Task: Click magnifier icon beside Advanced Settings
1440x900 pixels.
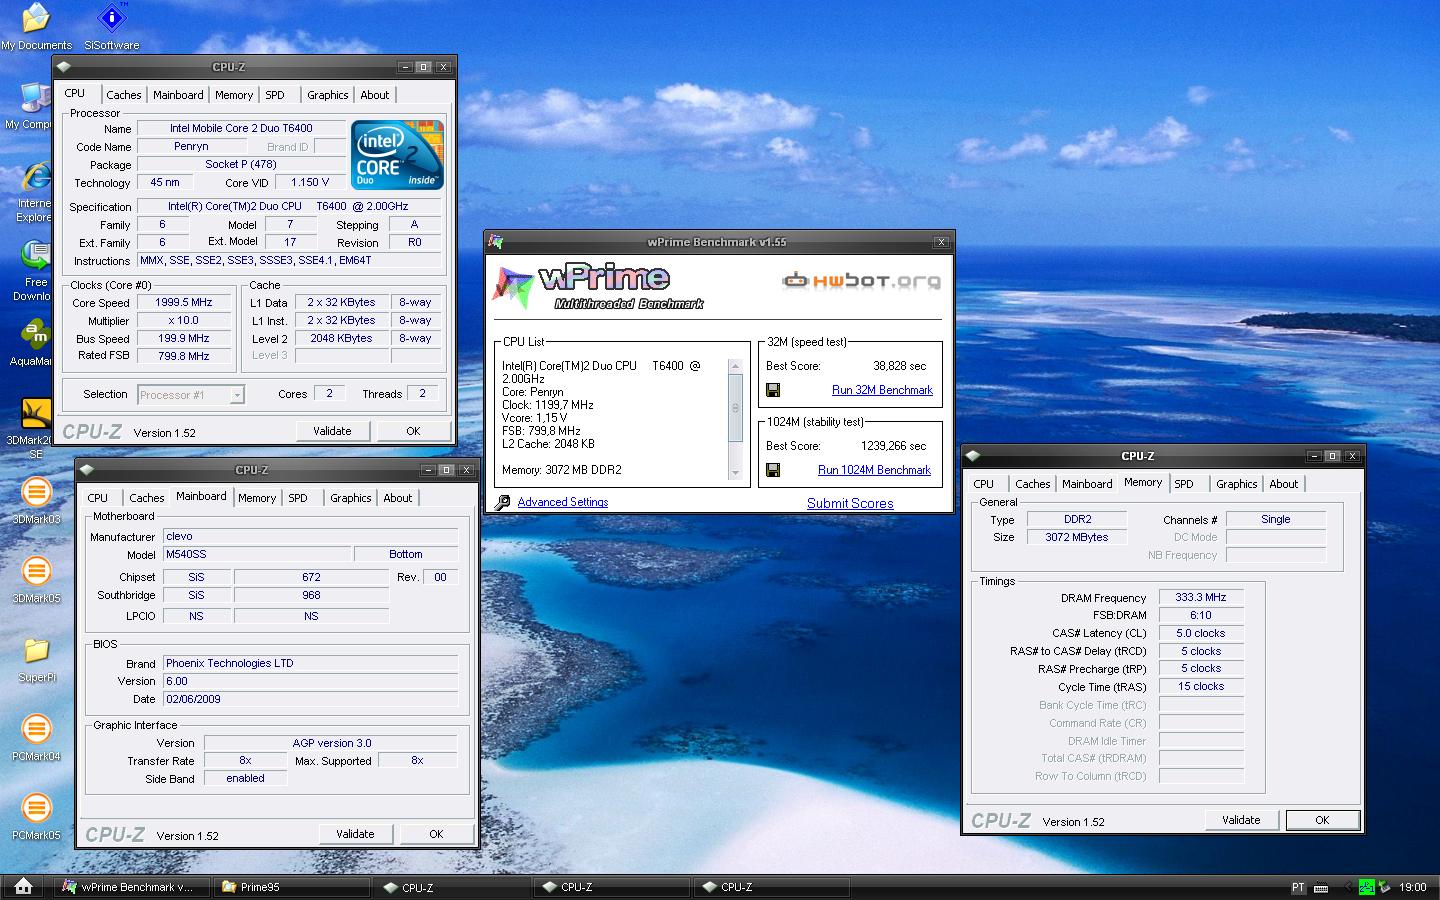Action: pos(503,502)
